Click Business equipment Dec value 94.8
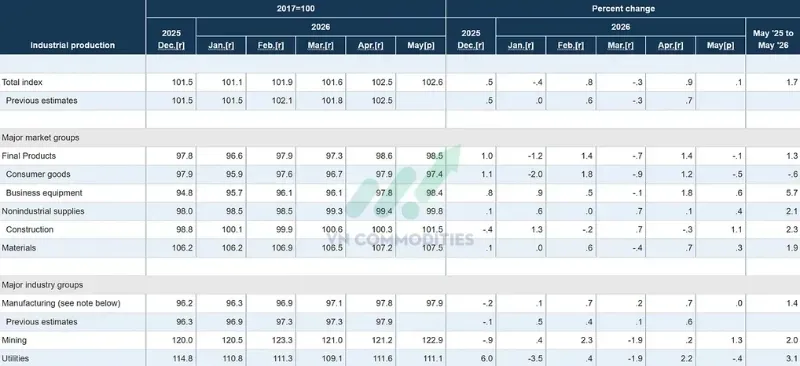The image size is (800, 366). [x=185, y=193]
